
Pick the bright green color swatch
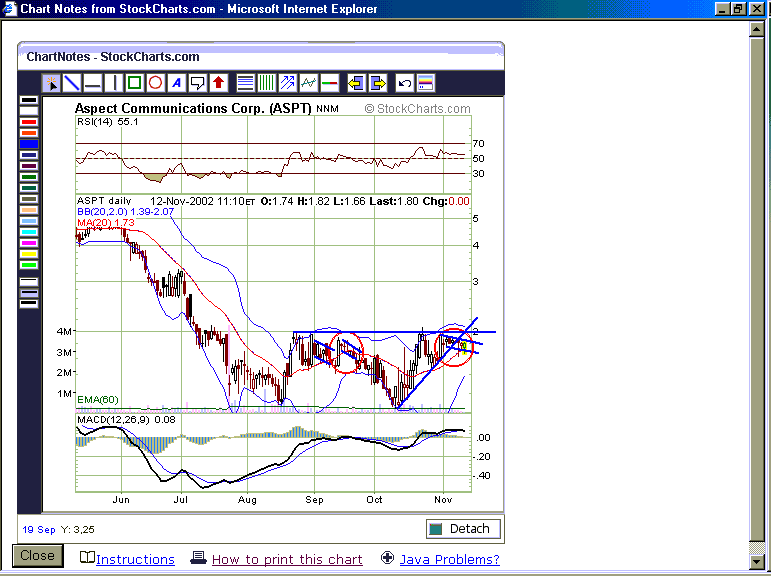pos(29,265)
